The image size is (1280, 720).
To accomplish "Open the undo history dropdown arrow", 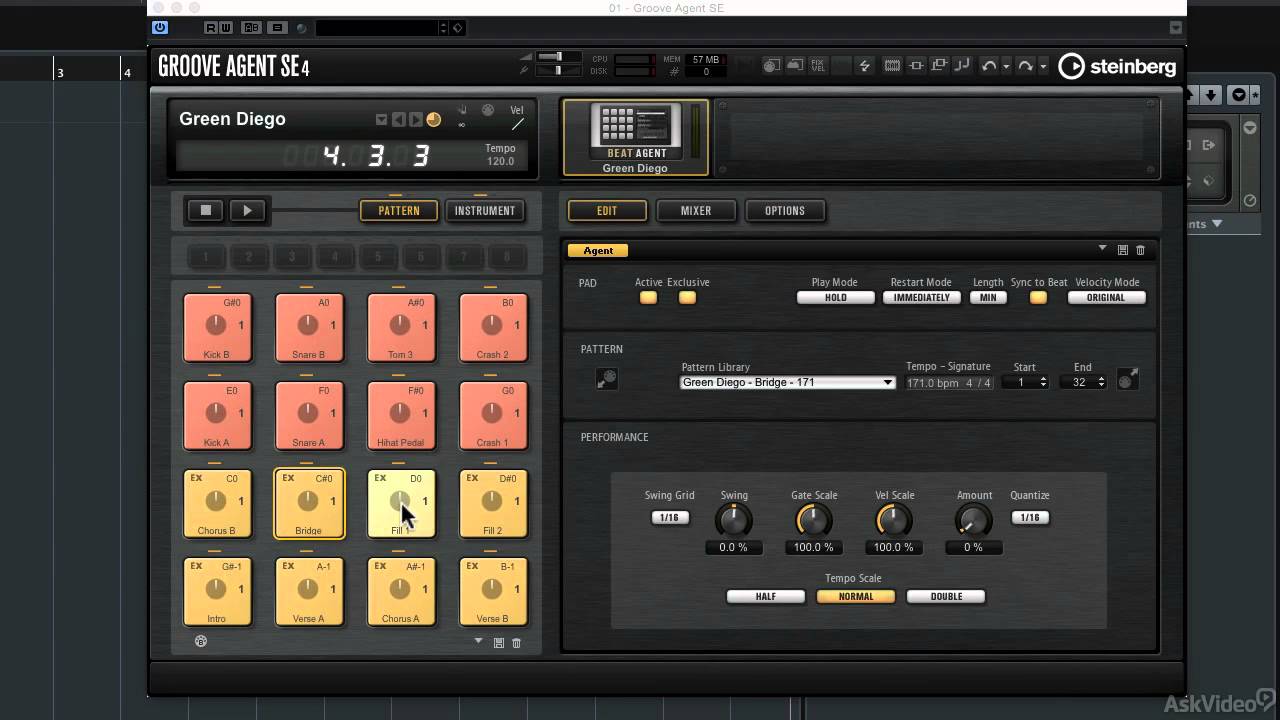I will pyautogui.click(x=1007, y=66).
